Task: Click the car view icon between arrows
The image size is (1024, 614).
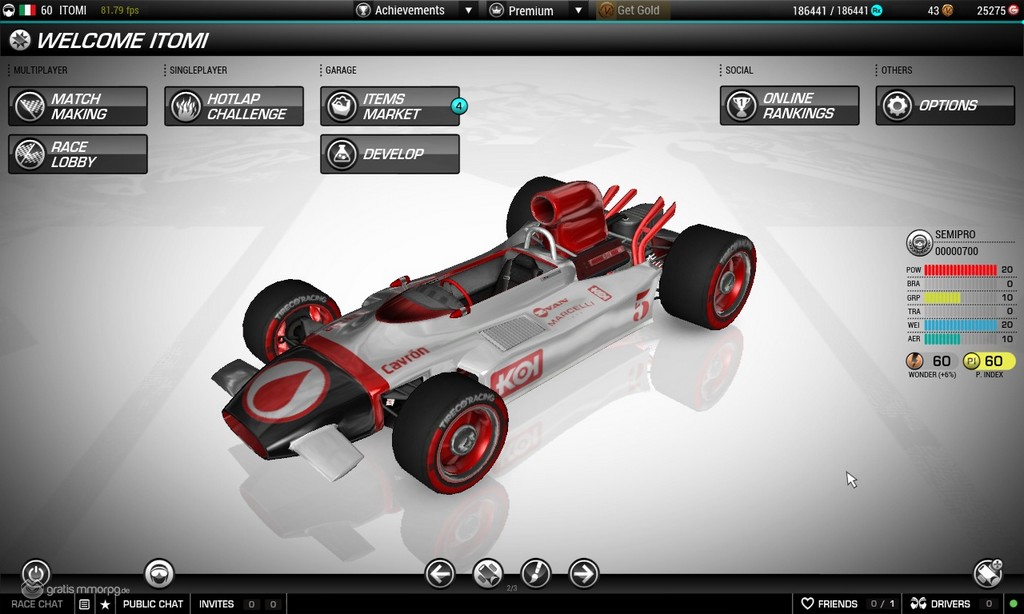Action: (x=487, y=573)
